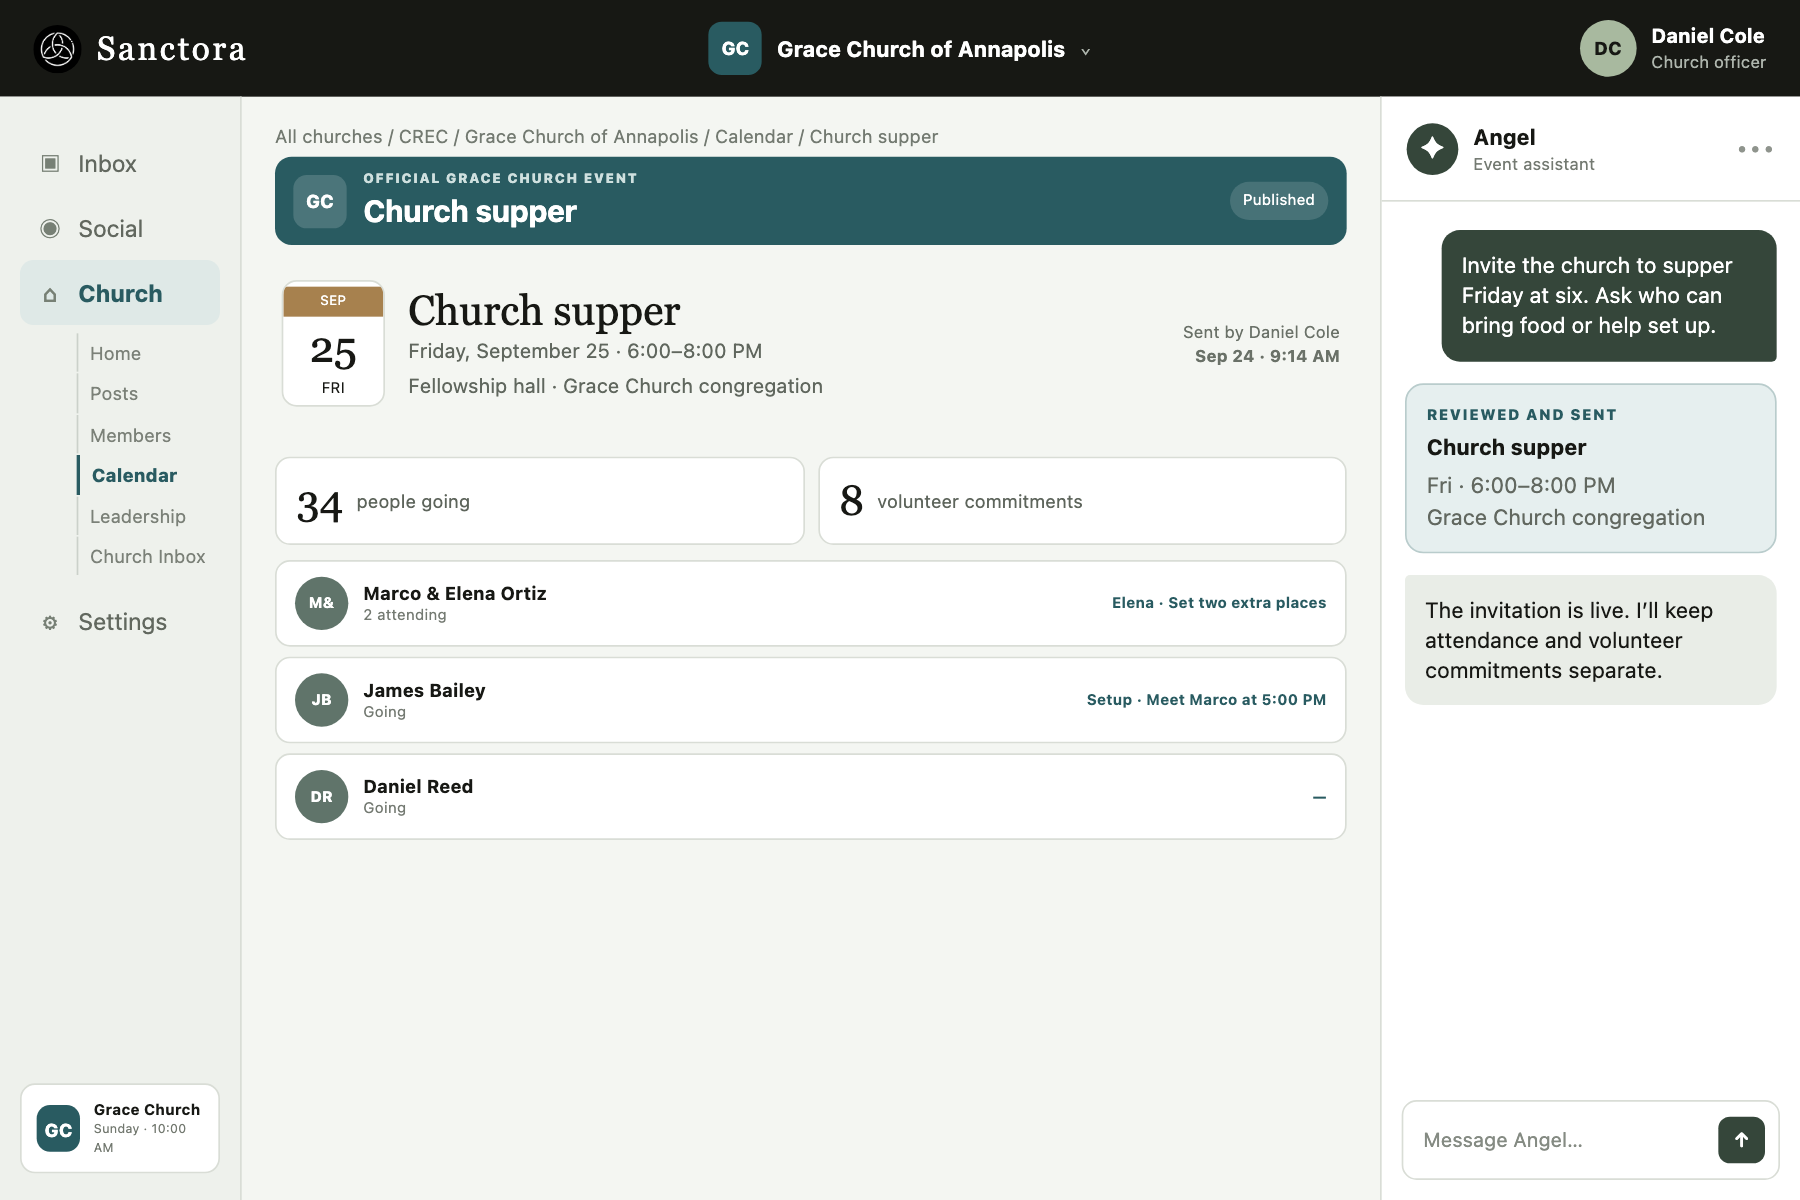The height and width of the screenshot is (1200, 1800).
Task: Open the Reviewed and Sent Church supper card
Action: [x=1590, y=468]
